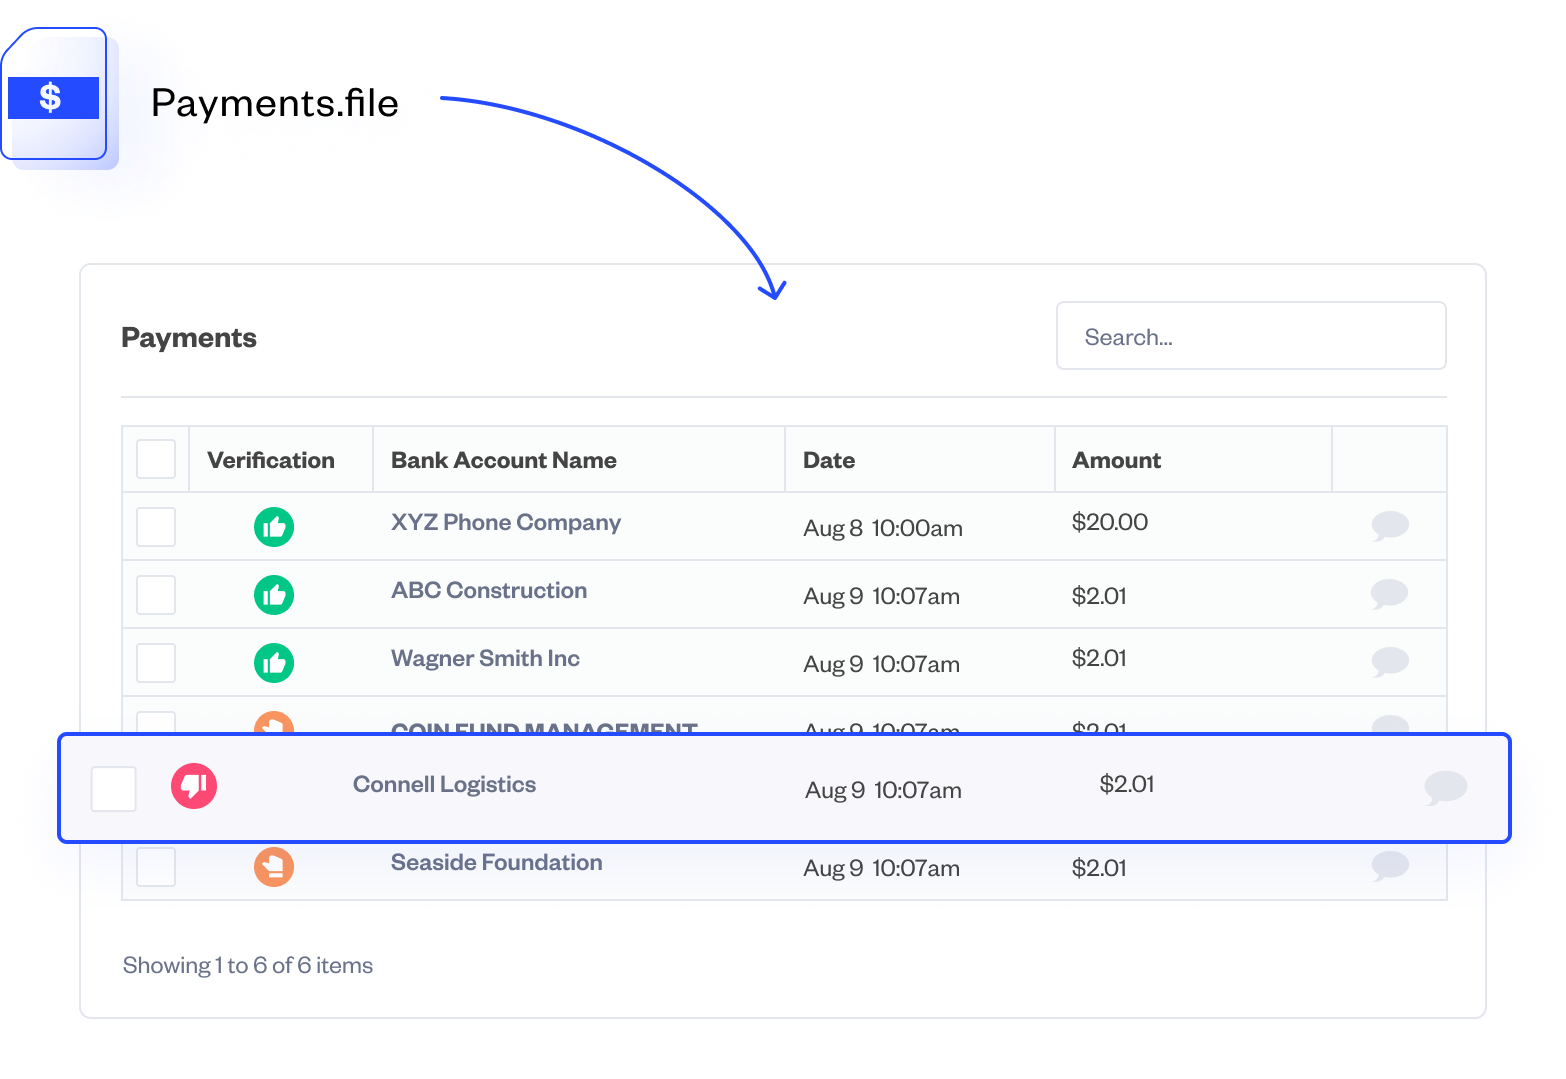The height and width of the screenshot is (1079, 1566).
Task: Click the Search input field
Action: pyautogui.click(x=1251, y=336)
